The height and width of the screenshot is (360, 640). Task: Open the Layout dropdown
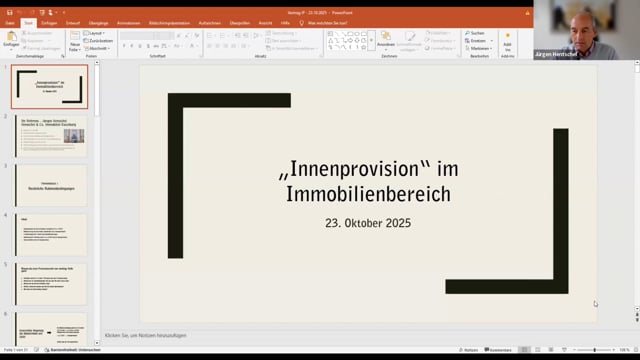click(94, 33)
